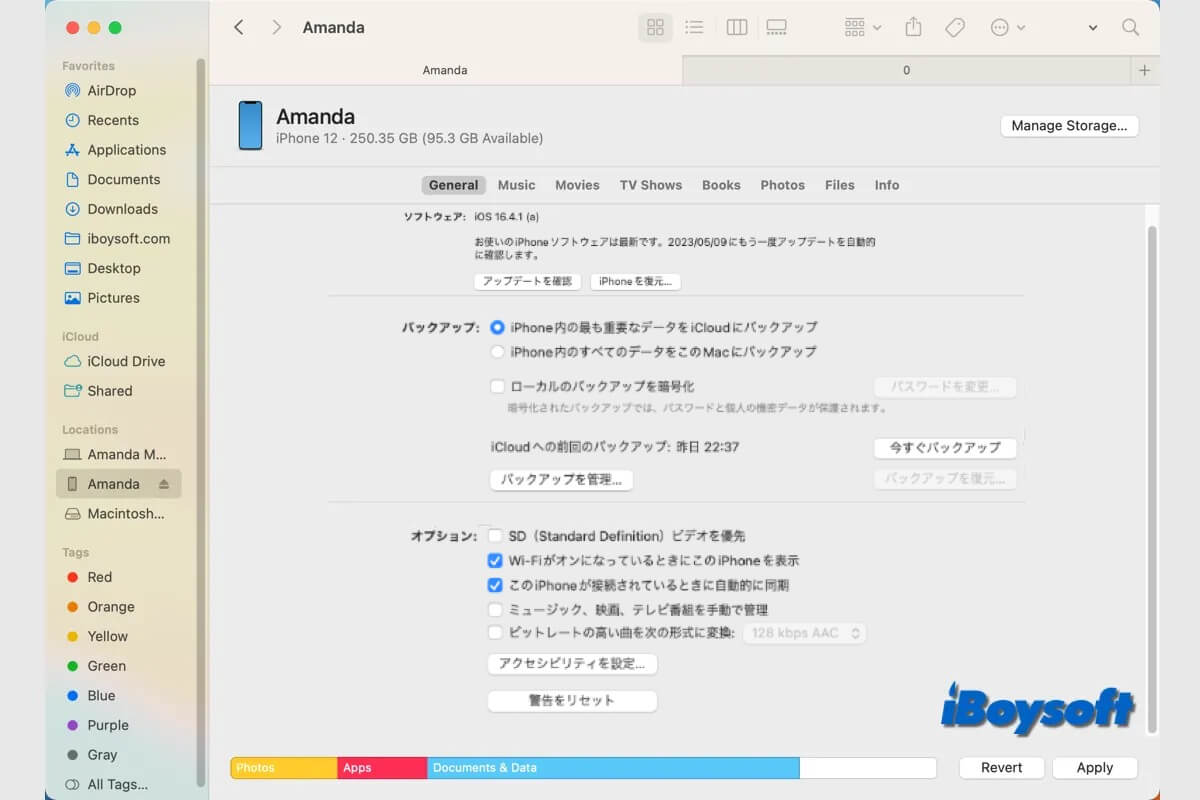Switch to list view

694,28
